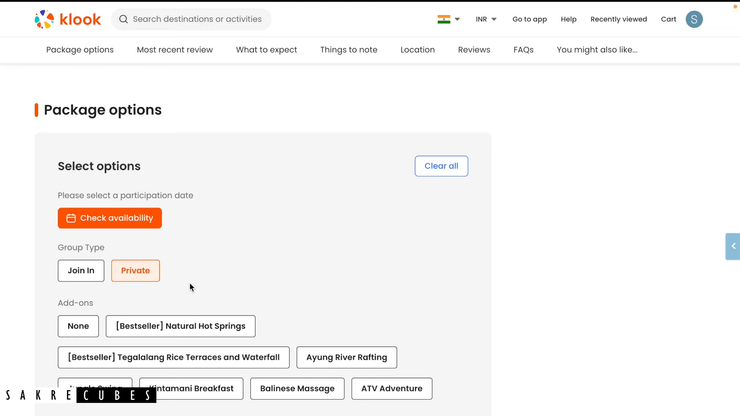Choose None for add-ons

pos(78,326)
